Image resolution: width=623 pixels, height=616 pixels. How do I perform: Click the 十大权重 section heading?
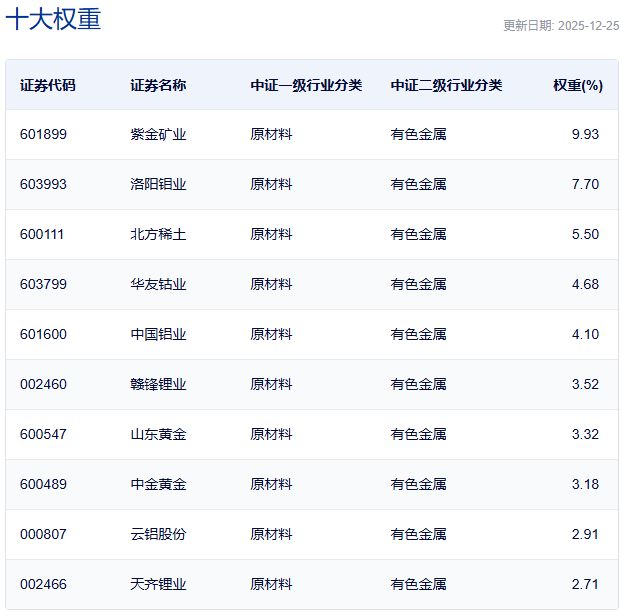pos(53,20)
